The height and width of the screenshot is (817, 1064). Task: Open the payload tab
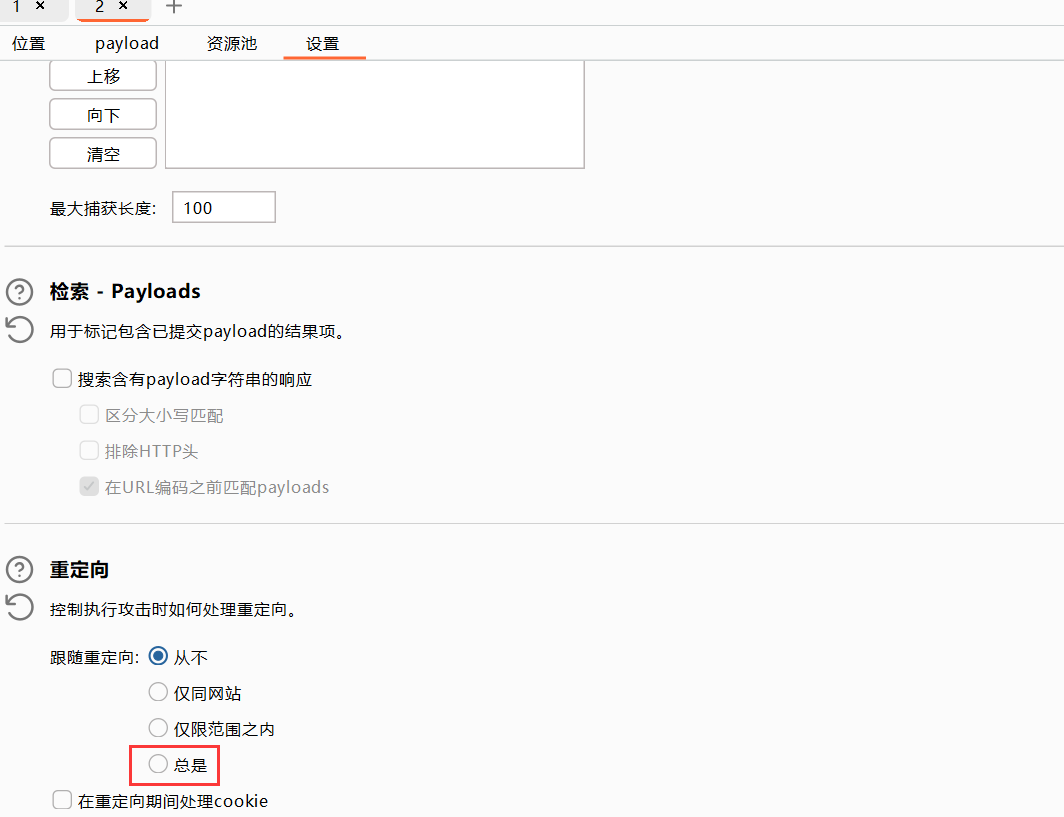(x=127, y=44)
